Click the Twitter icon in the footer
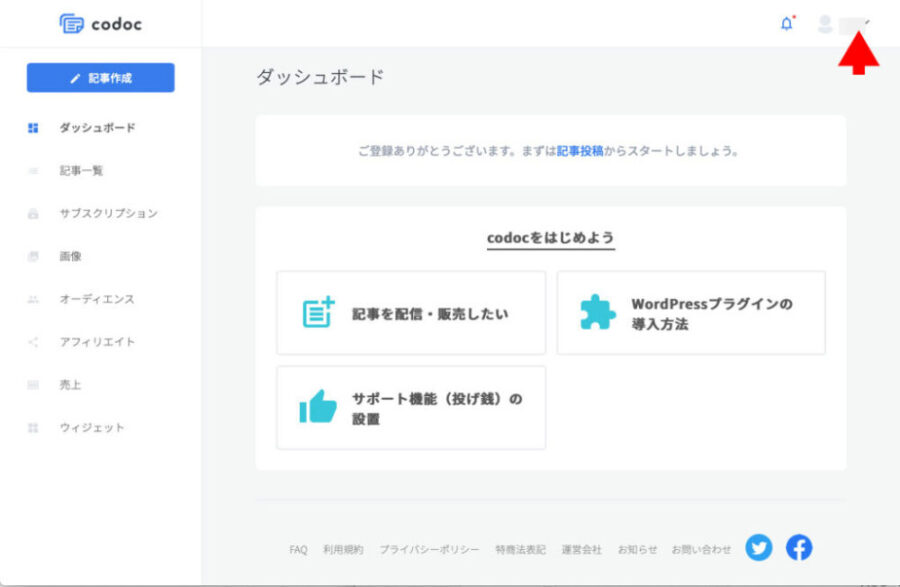Viewport: 900px width, 587px height. pyautogui.click(x=759, y=547)
